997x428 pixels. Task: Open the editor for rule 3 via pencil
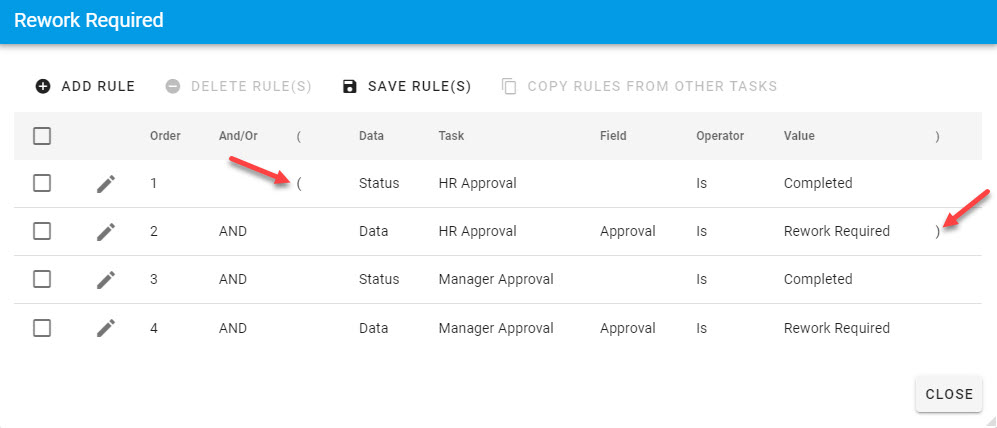[106, 280]
